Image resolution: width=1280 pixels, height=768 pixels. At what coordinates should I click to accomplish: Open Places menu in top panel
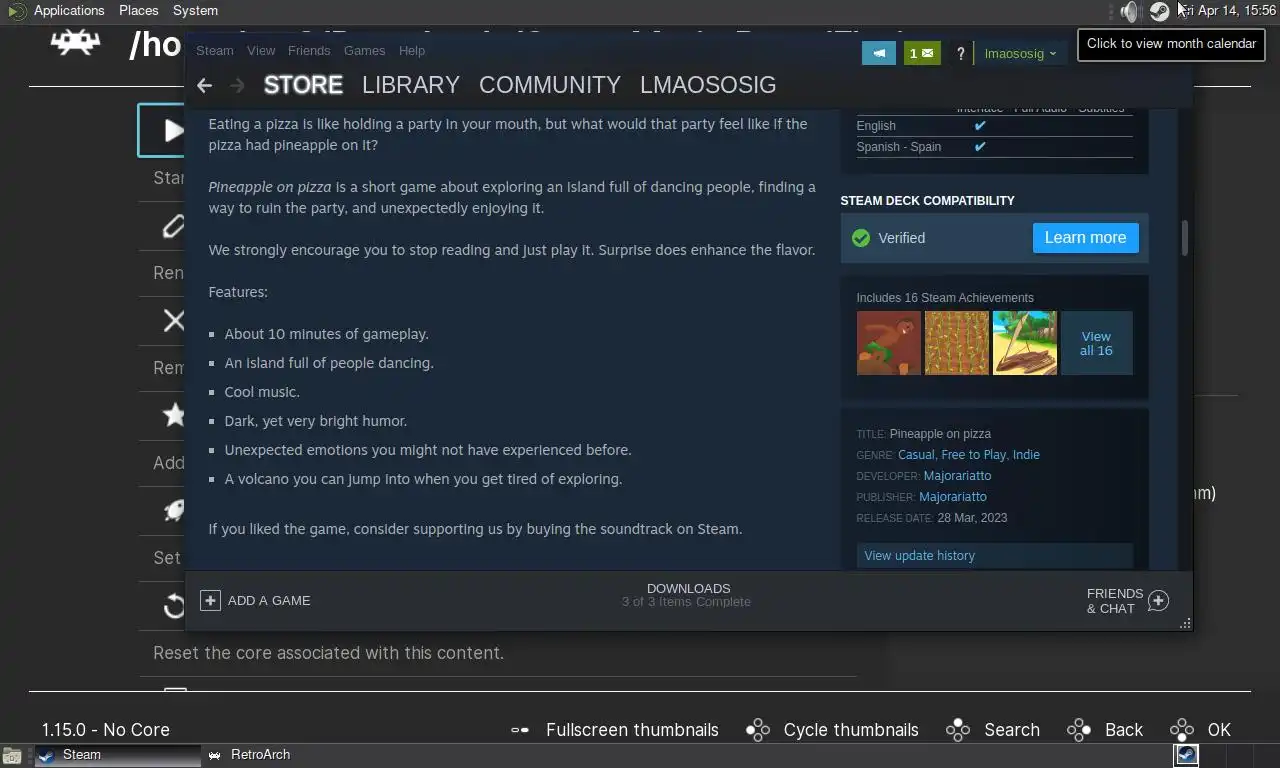click(139, 11)
